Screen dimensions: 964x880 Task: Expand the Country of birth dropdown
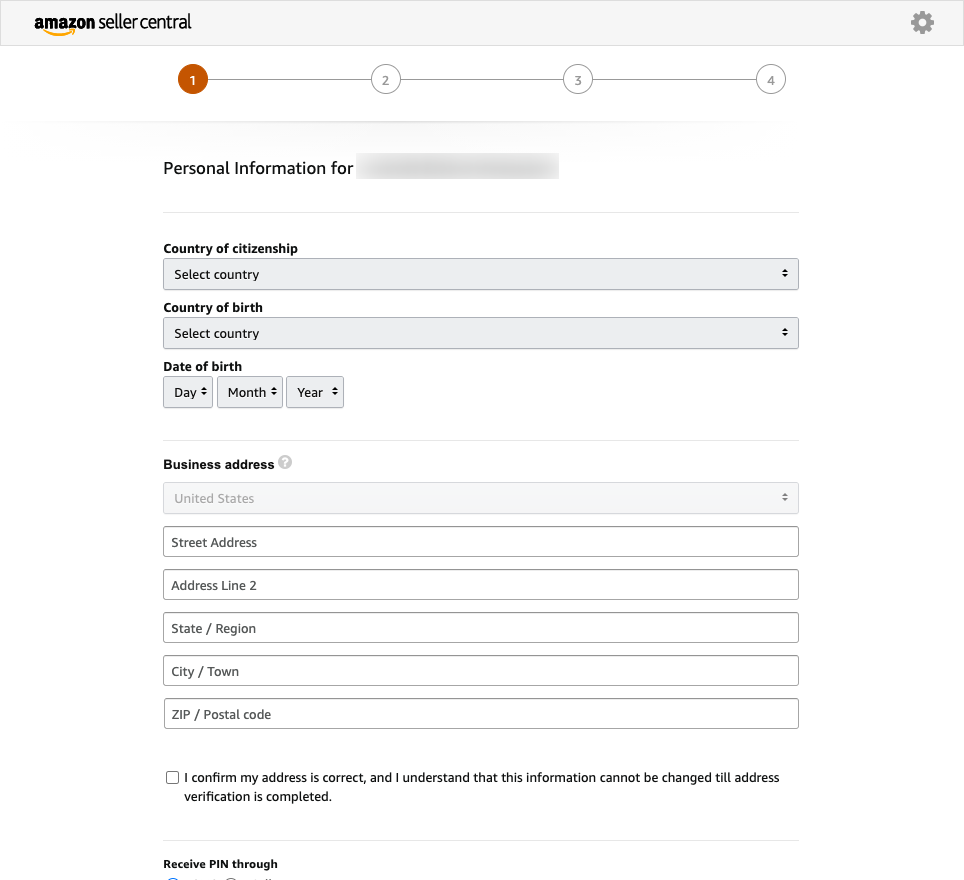tap(480, 333)
